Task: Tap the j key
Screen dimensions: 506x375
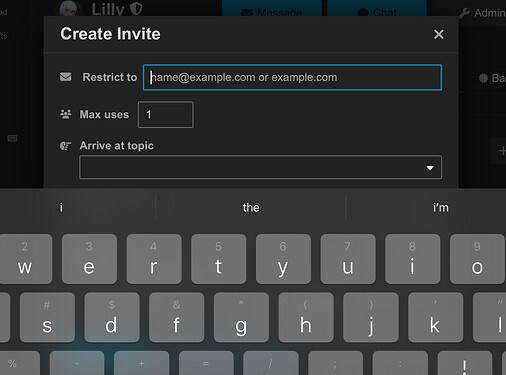Action: click(x=371, y=317)
